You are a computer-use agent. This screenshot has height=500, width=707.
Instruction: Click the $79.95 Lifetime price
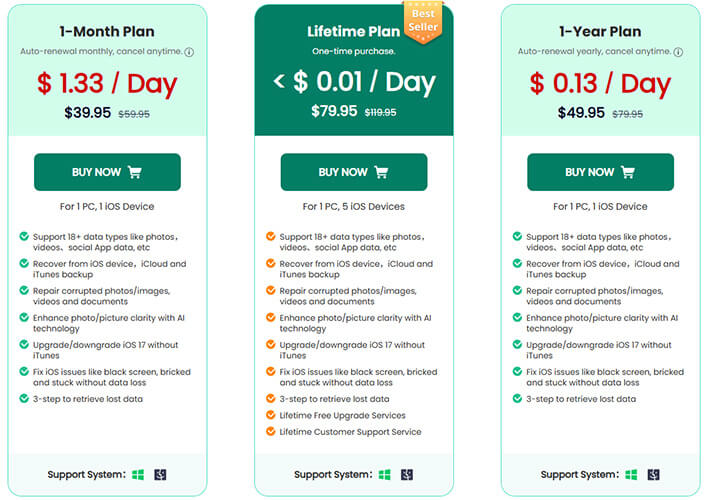click(x=334, y=111)
